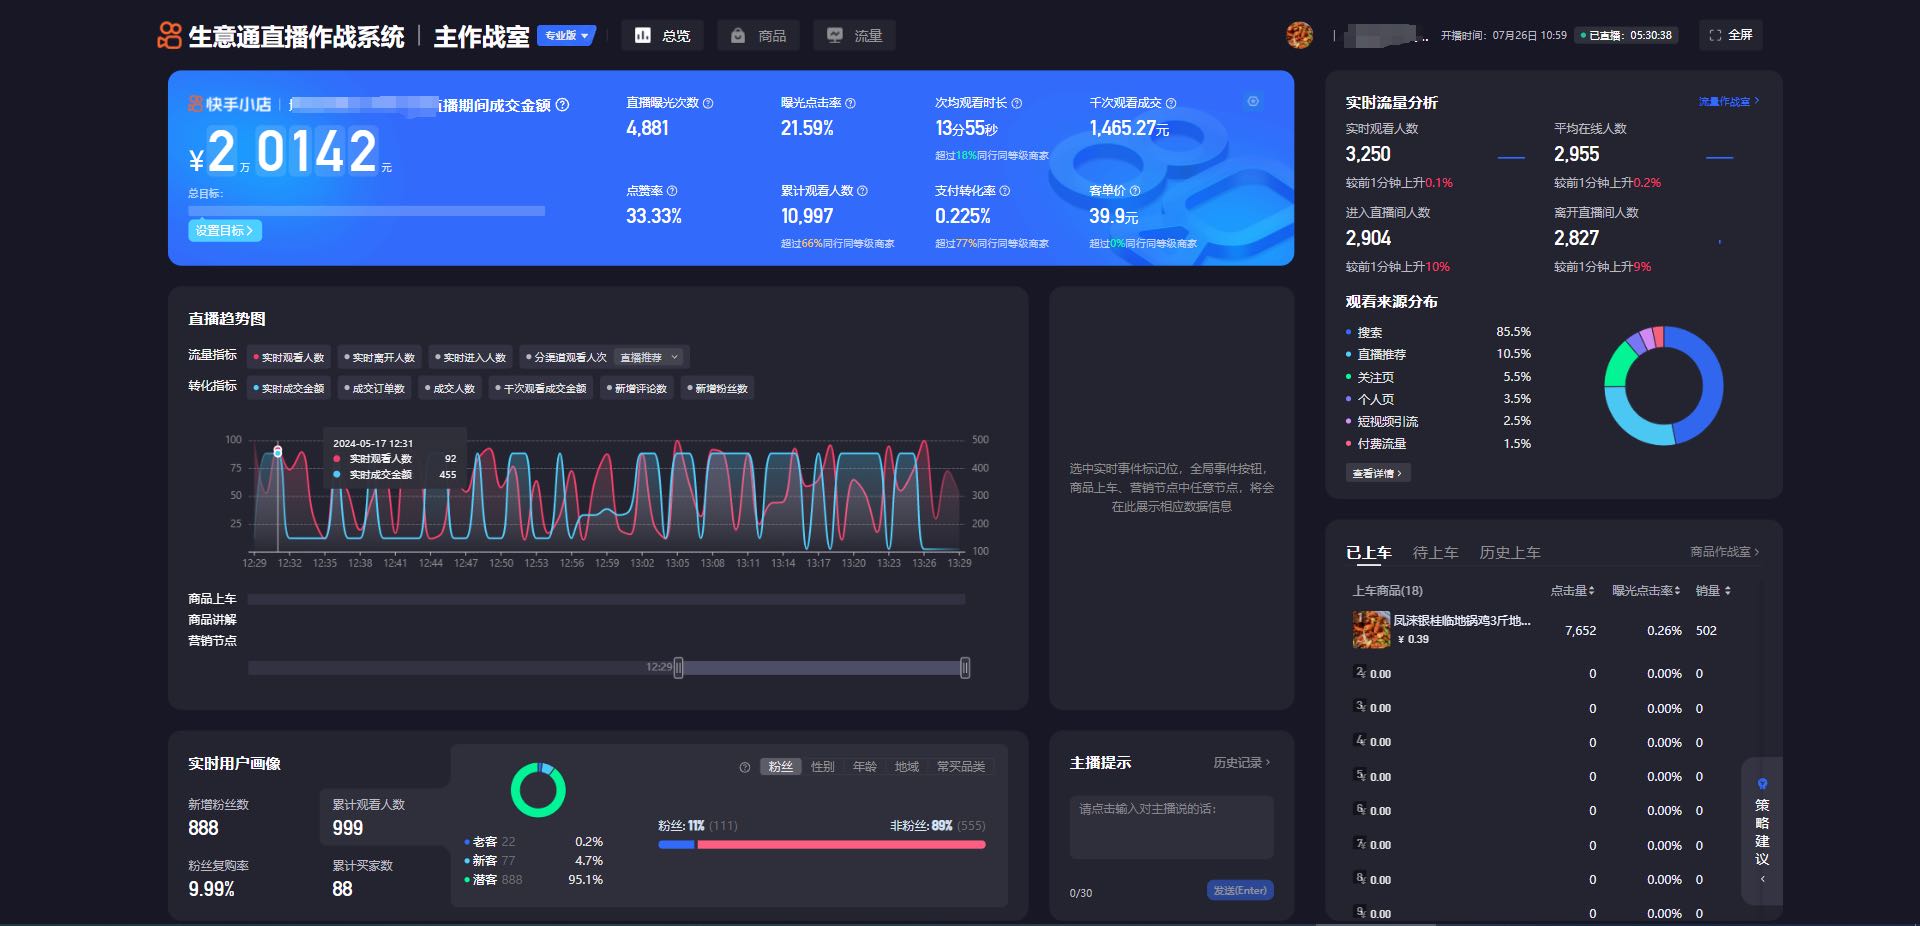Toggle 千次观看成交金额 indicator

coord(541,388)
